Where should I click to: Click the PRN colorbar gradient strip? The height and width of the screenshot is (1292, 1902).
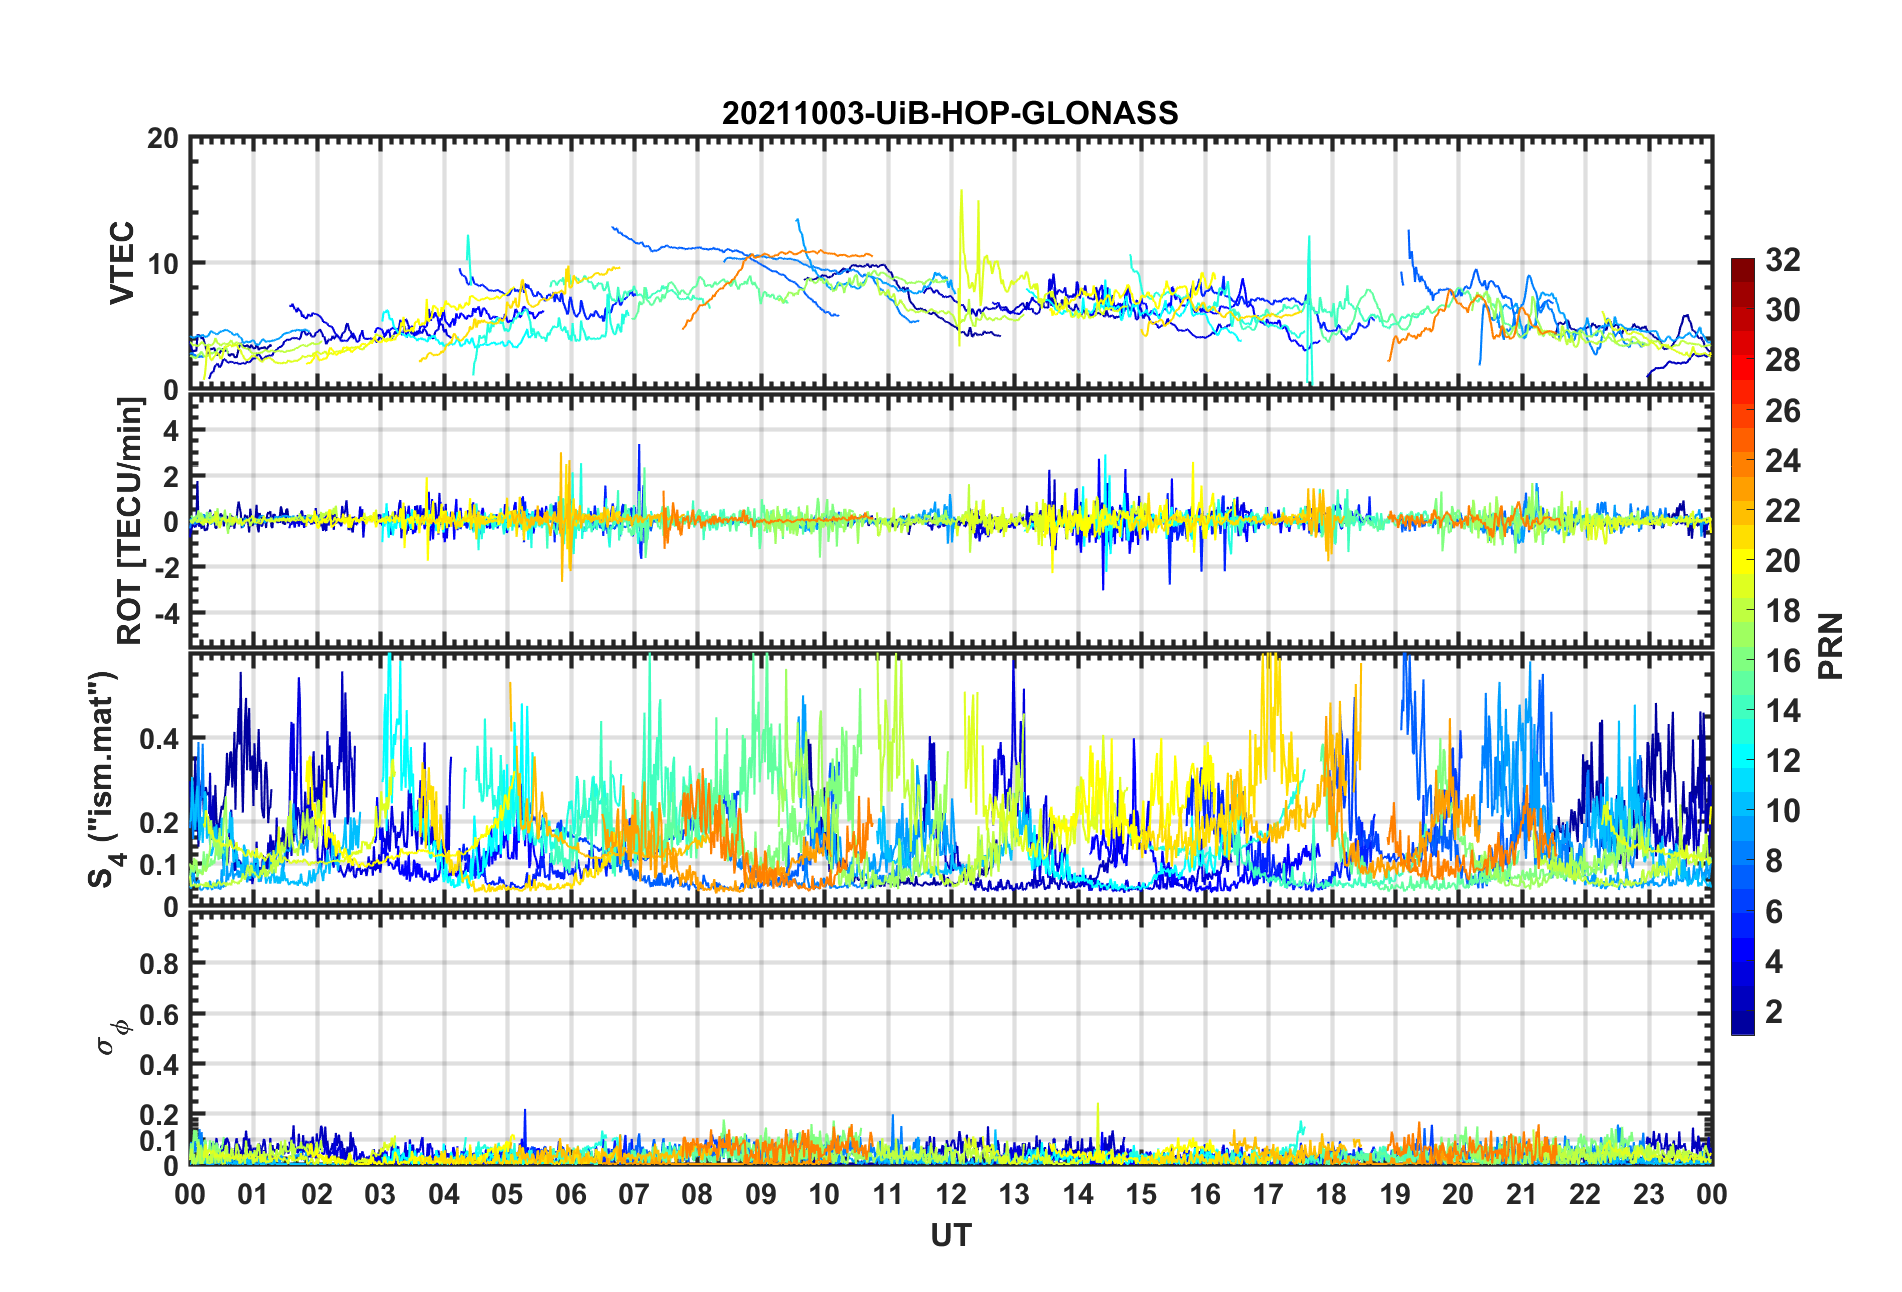coord(1742,646)
